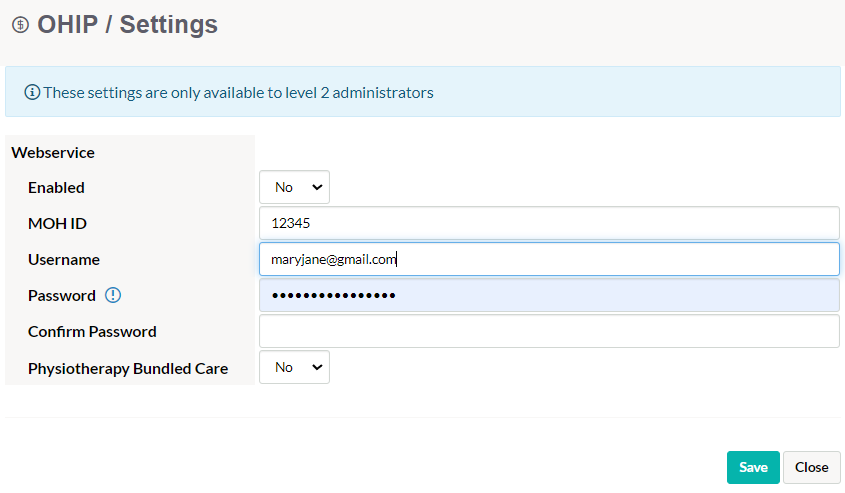
Task: Close the settings dialog
Action: (x=811, y=467)
